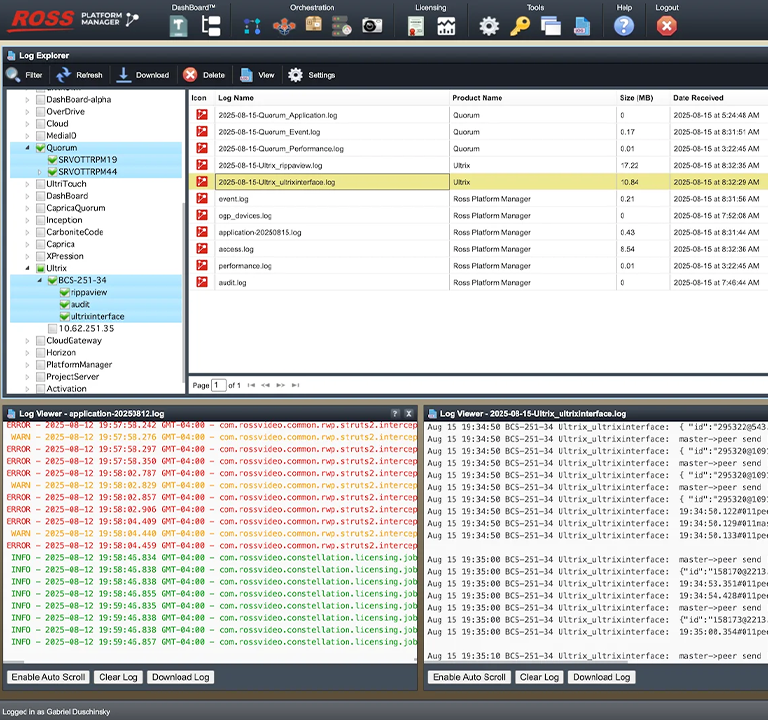Open the stacked windows Tools icon

point(551,26)
